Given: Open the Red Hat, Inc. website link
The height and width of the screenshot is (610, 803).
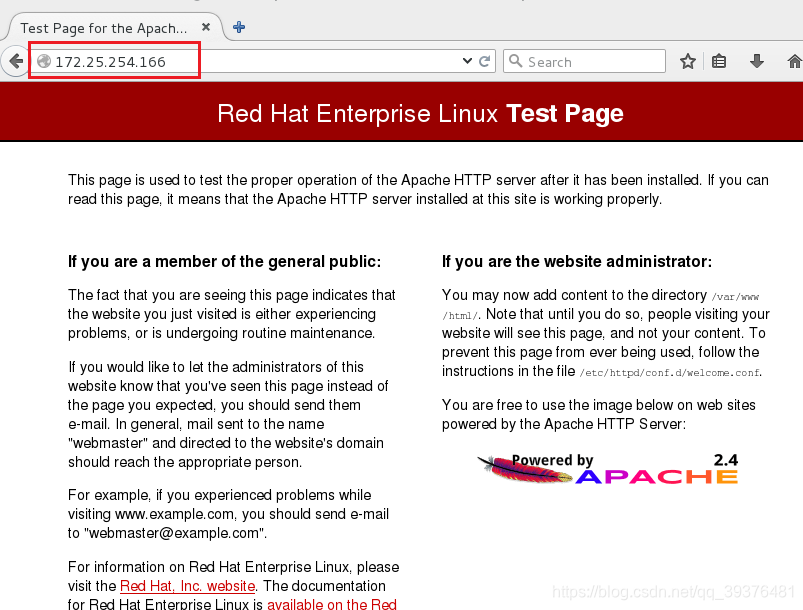Looking at the screenshot, I should [187, 586].
